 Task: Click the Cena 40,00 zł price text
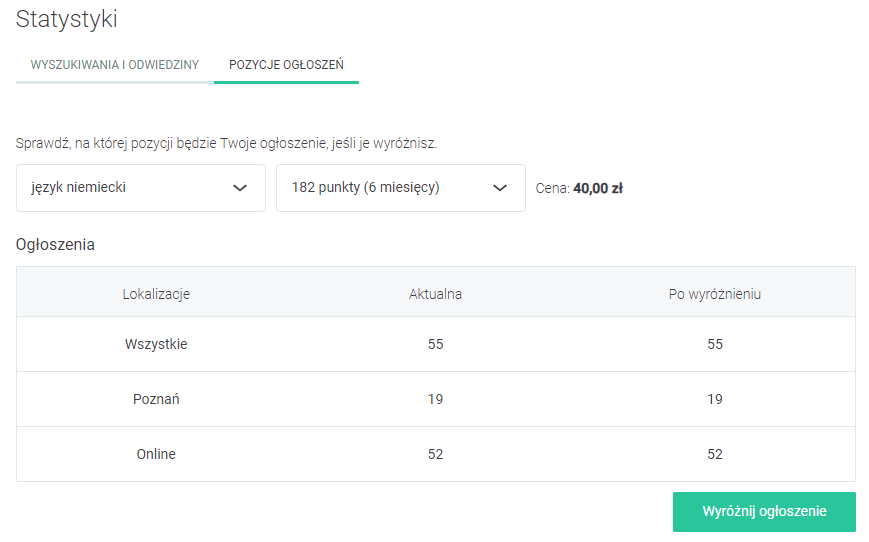tap(579, 188)
